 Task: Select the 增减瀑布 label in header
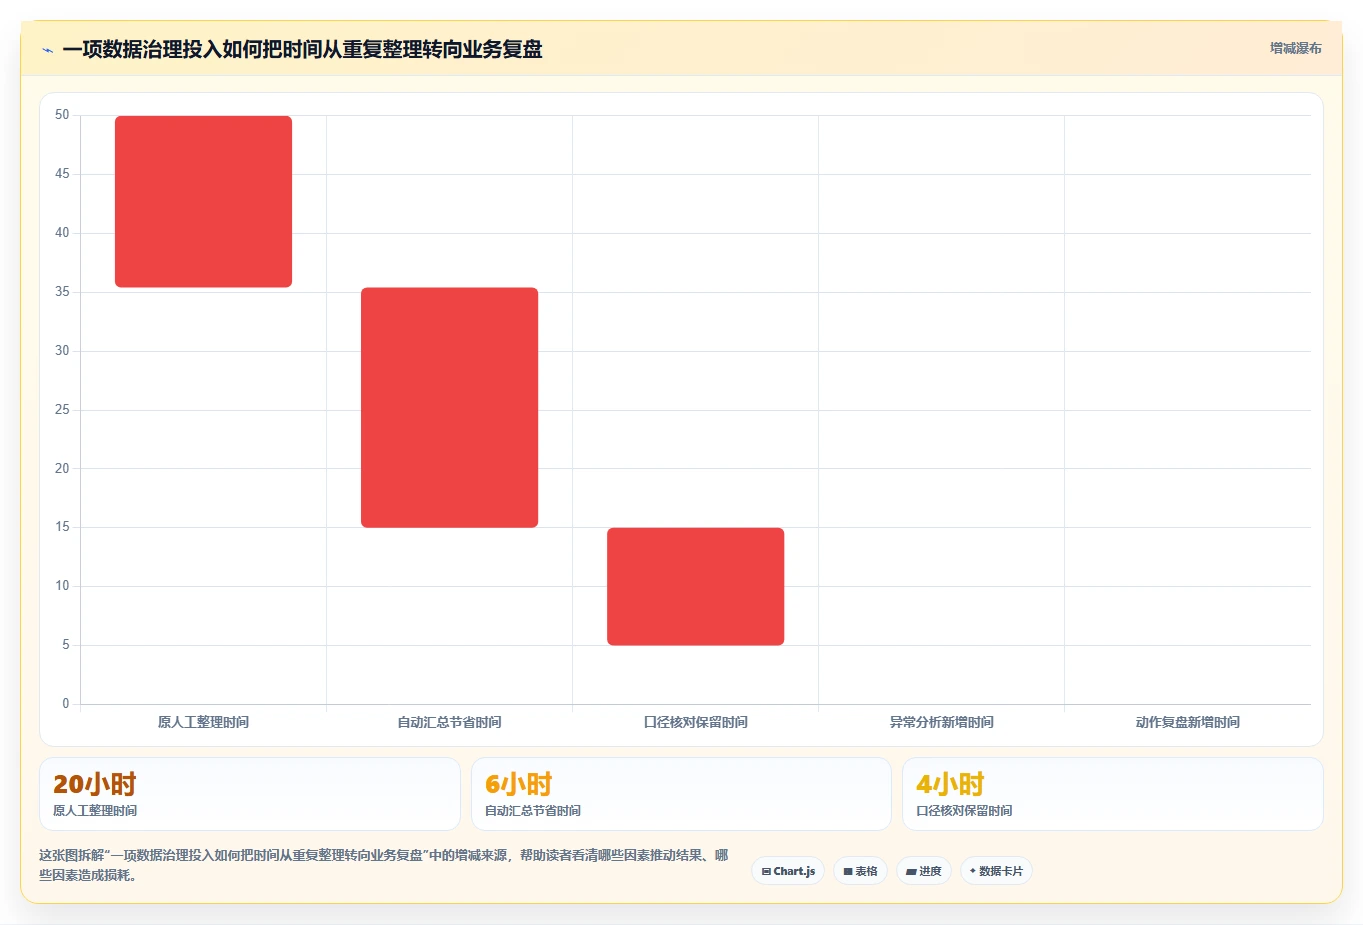(1296, 48)
